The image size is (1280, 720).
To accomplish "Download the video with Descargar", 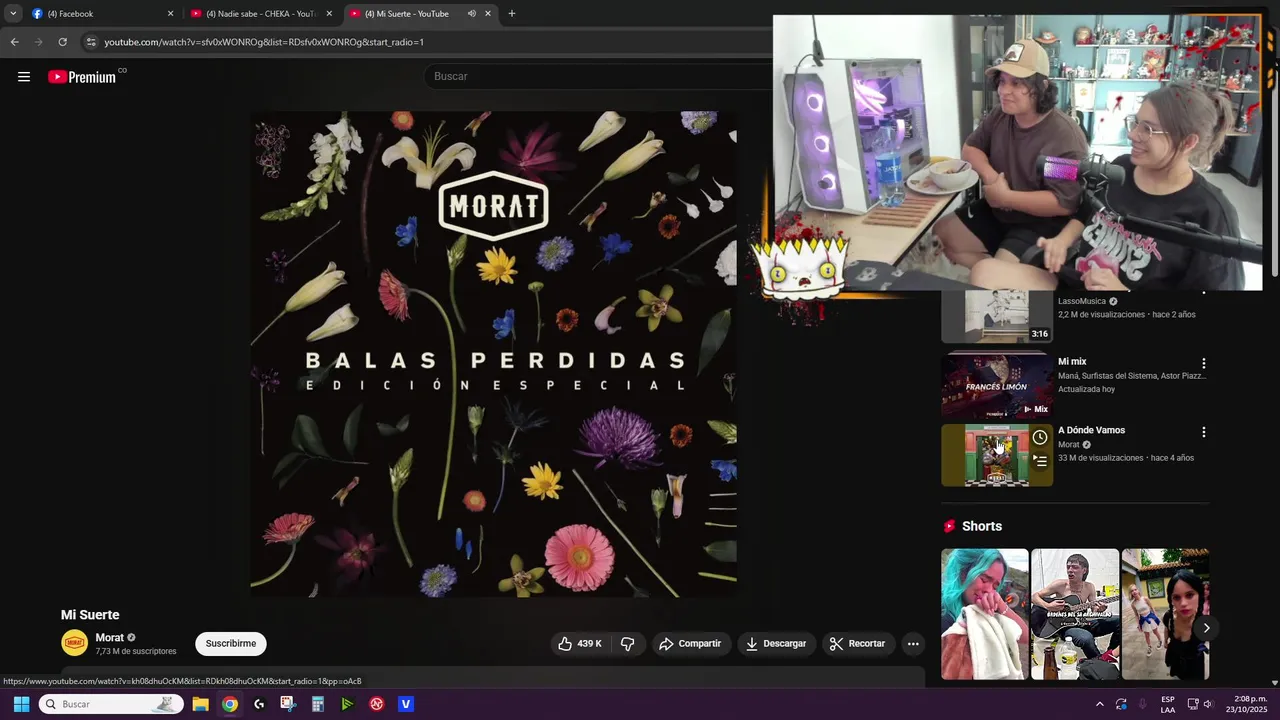I will tap(776, 644).
